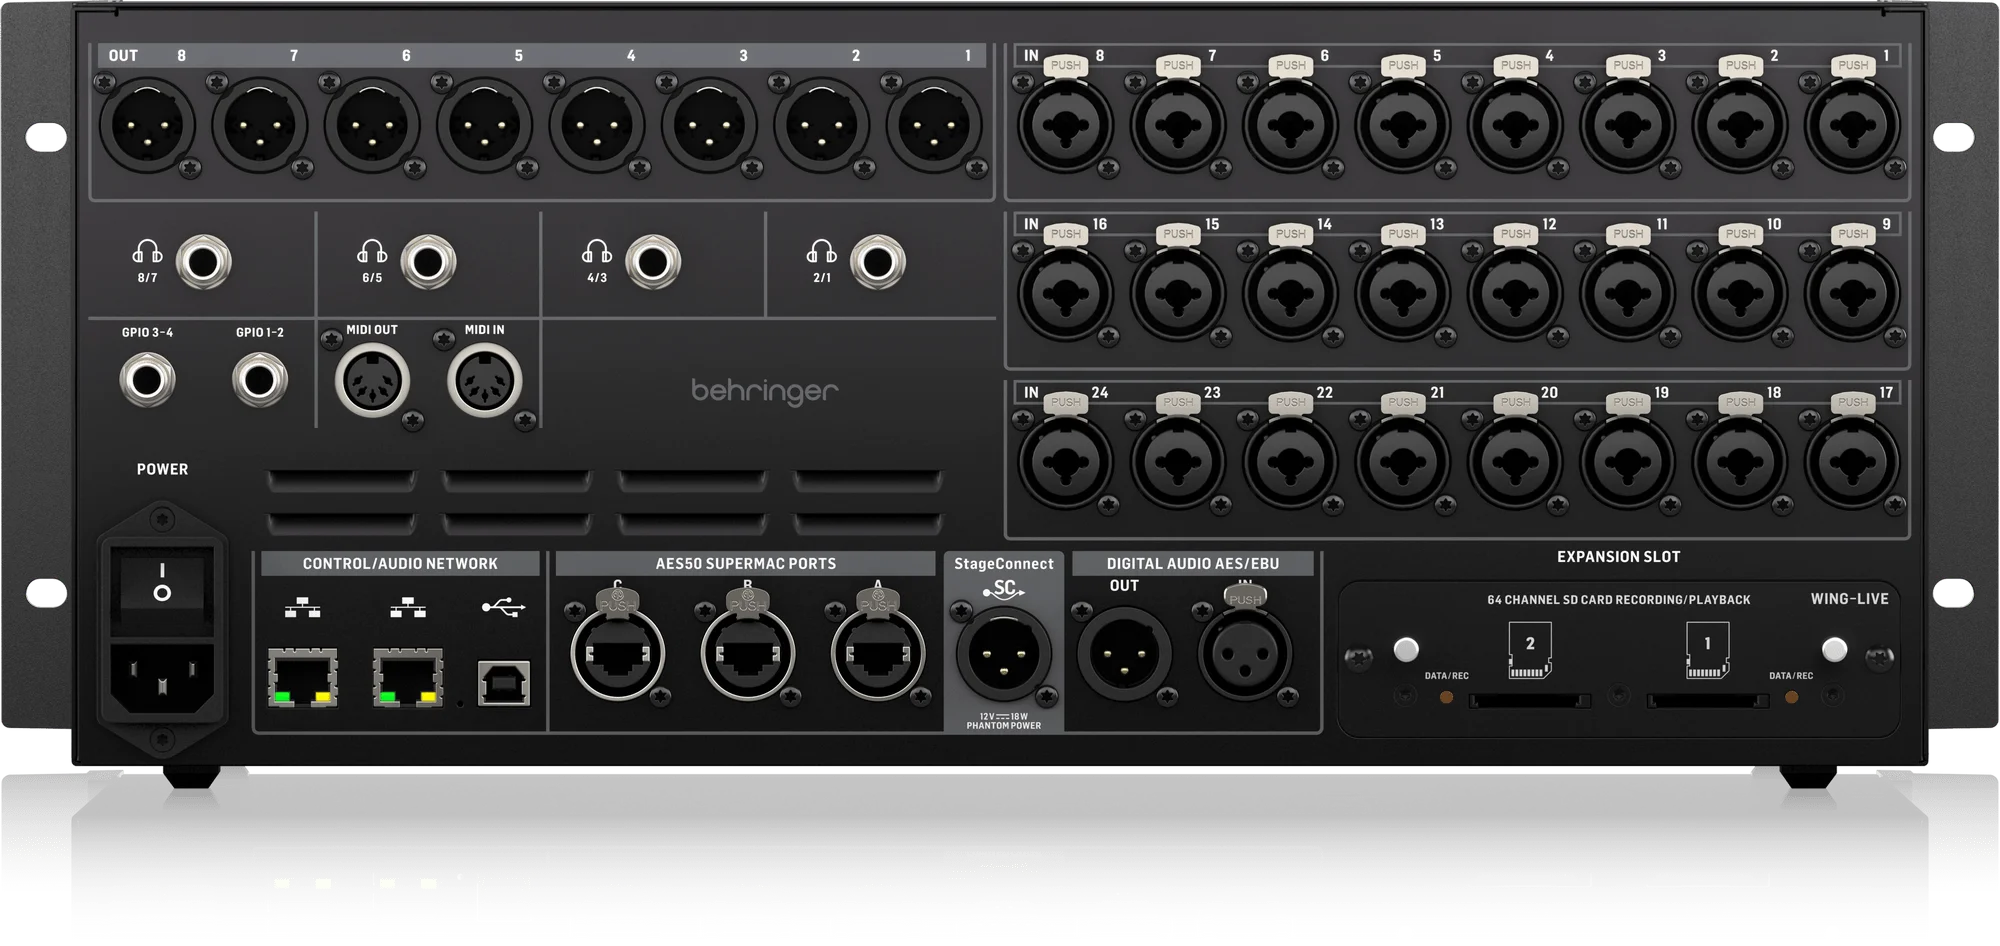Click the headphone icon labeled 2/1

(822, 251)
